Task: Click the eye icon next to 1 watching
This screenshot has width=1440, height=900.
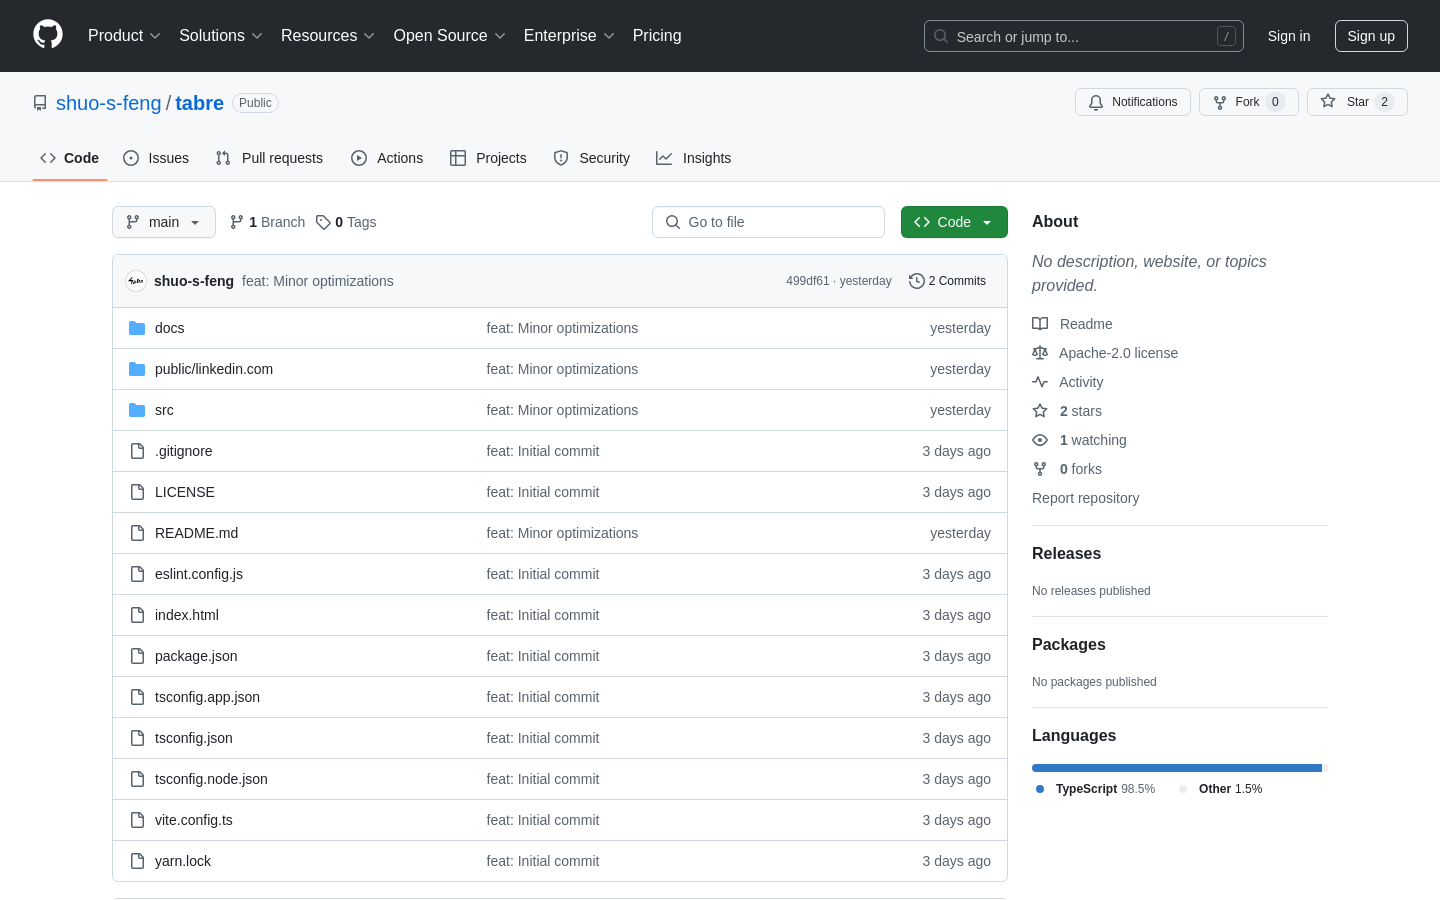Action: pyautogui.click(x=1040, y=440)
